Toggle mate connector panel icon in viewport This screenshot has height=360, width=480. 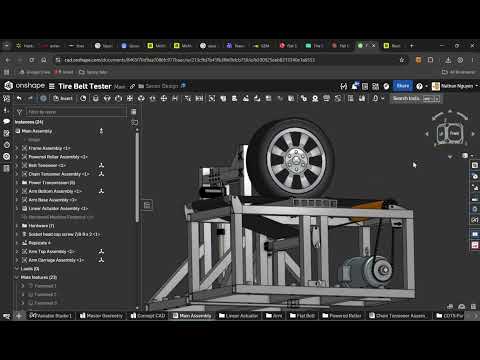(148, 205)
